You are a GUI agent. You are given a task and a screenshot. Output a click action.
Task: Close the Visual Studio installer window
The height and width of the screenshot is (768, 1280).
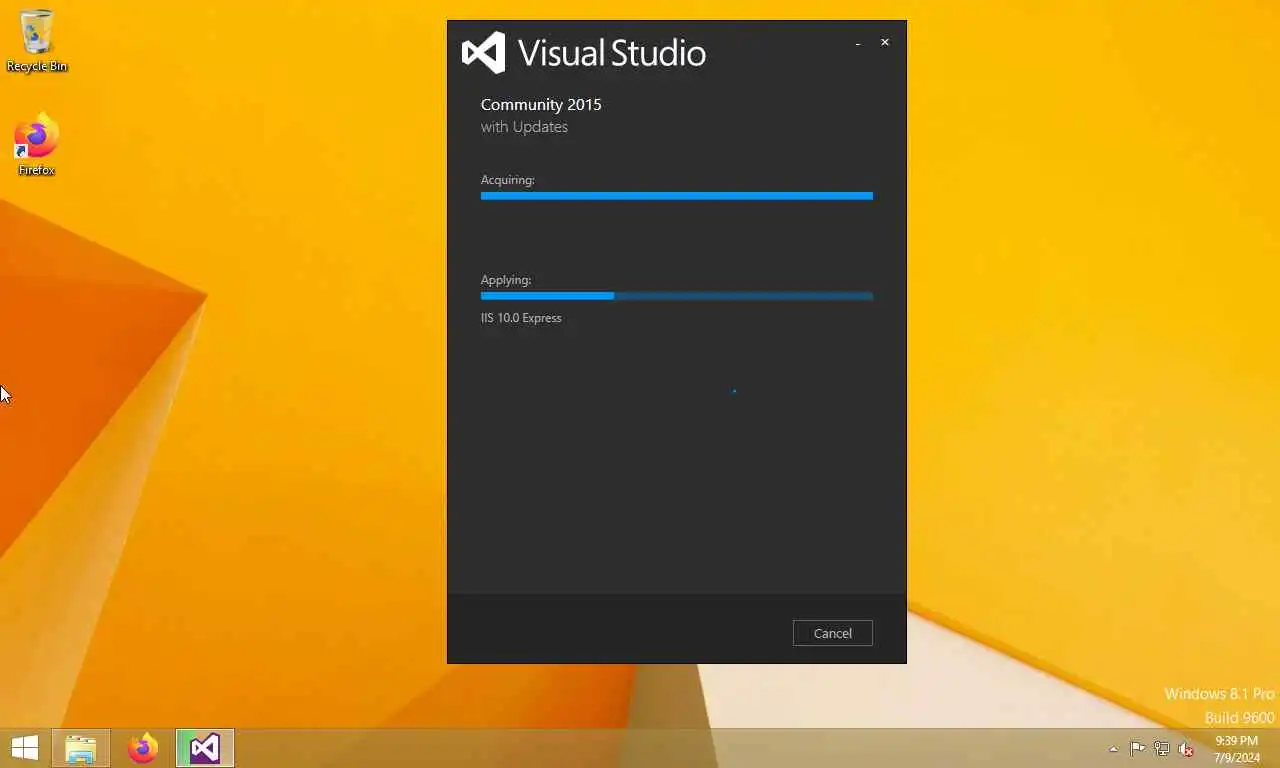point(885,43)
